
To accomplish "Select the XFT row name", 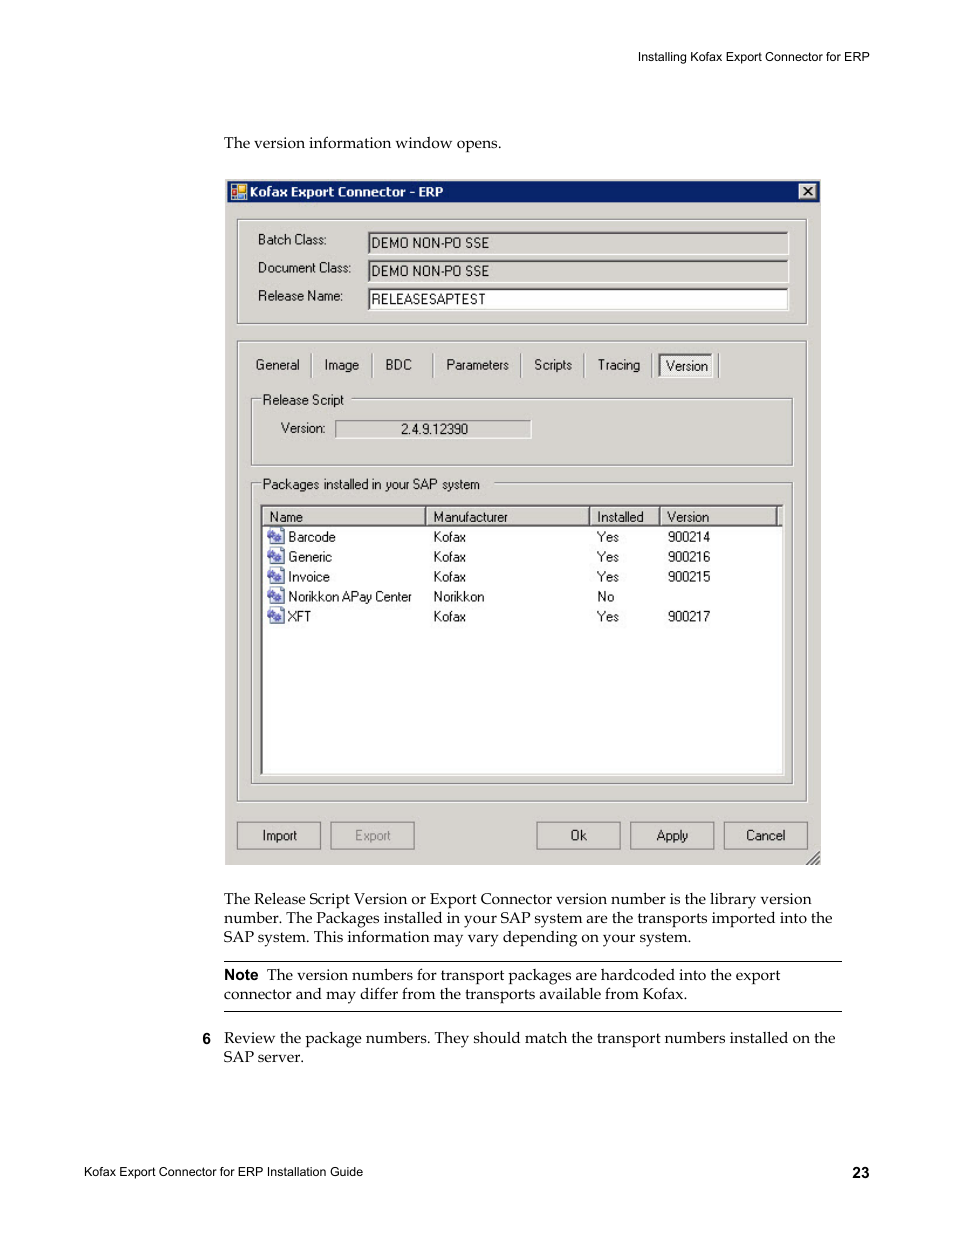I will (299, 617).
